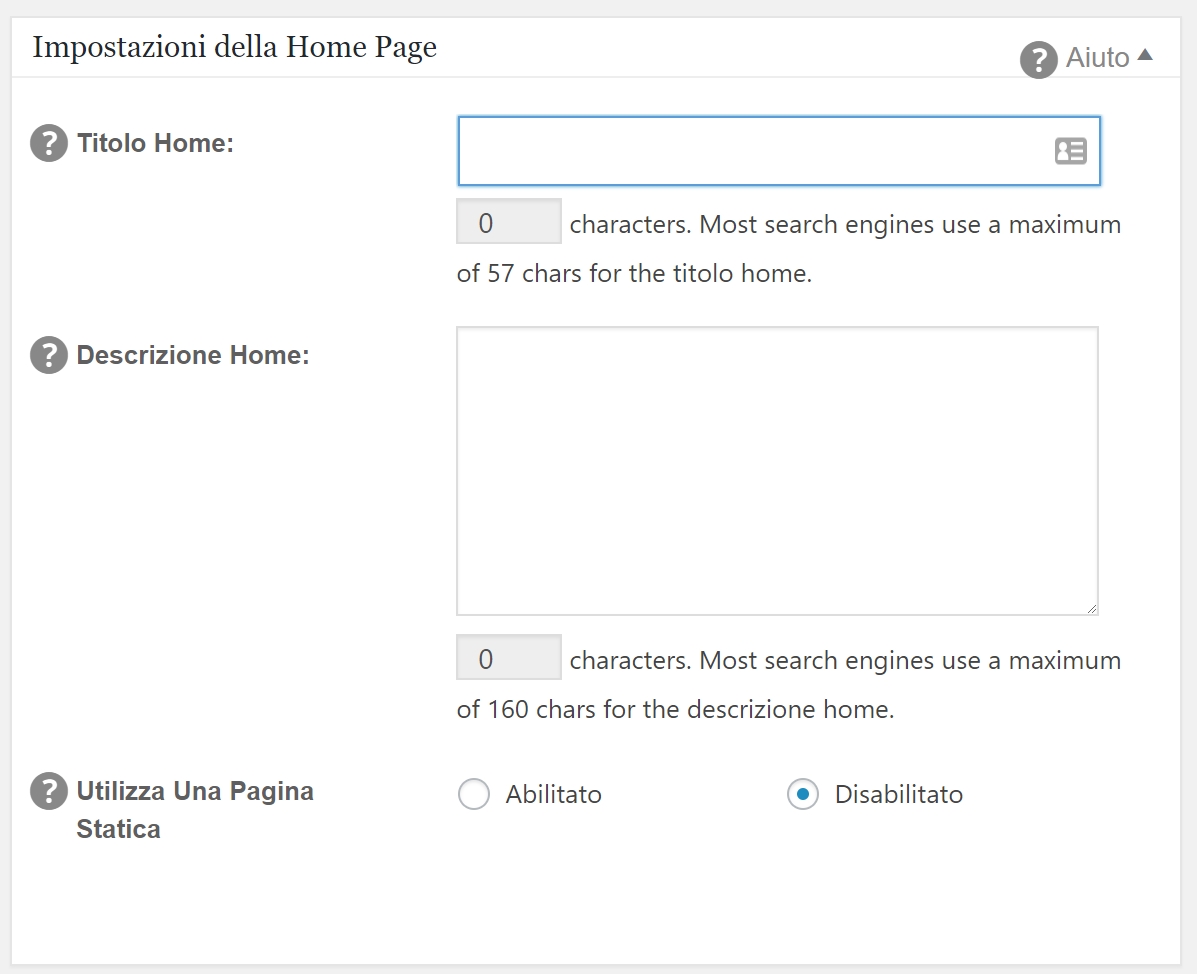Image resolution: width=1197 pixels, height=974 pixels.
Task: Click the help icon next to Titolo Home
Action: click(x=49, y=143)
